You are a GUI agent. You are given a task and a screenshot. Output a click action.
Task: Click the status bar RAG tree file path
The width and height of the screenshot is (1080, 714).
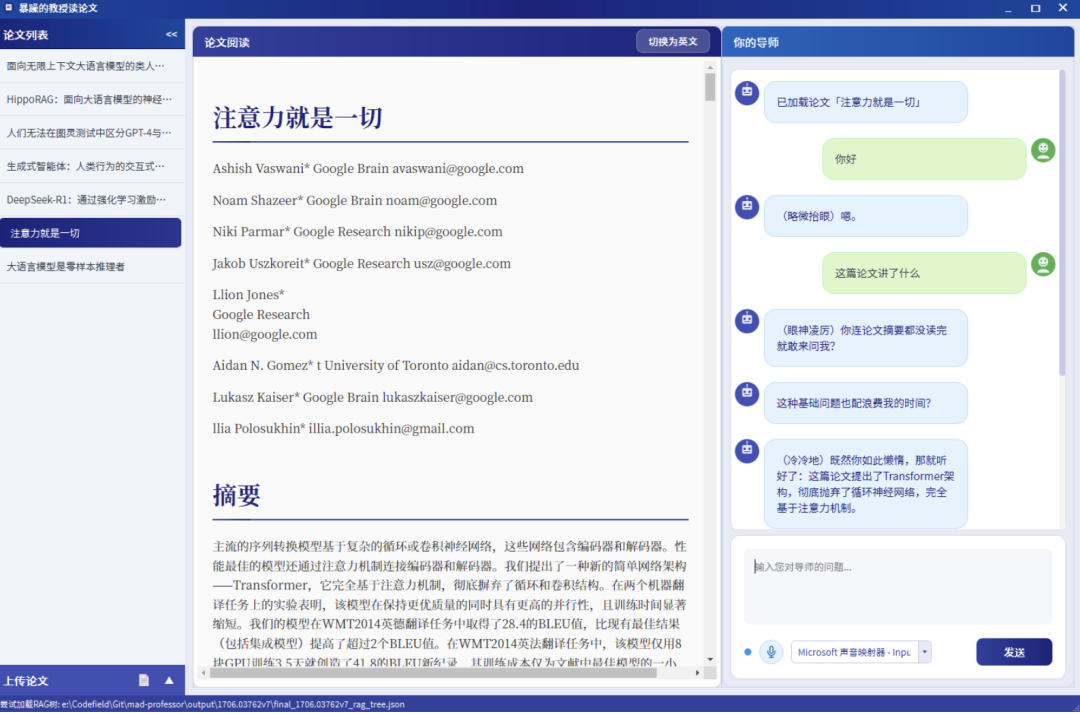pyautogui.click(x=202, y=704)
